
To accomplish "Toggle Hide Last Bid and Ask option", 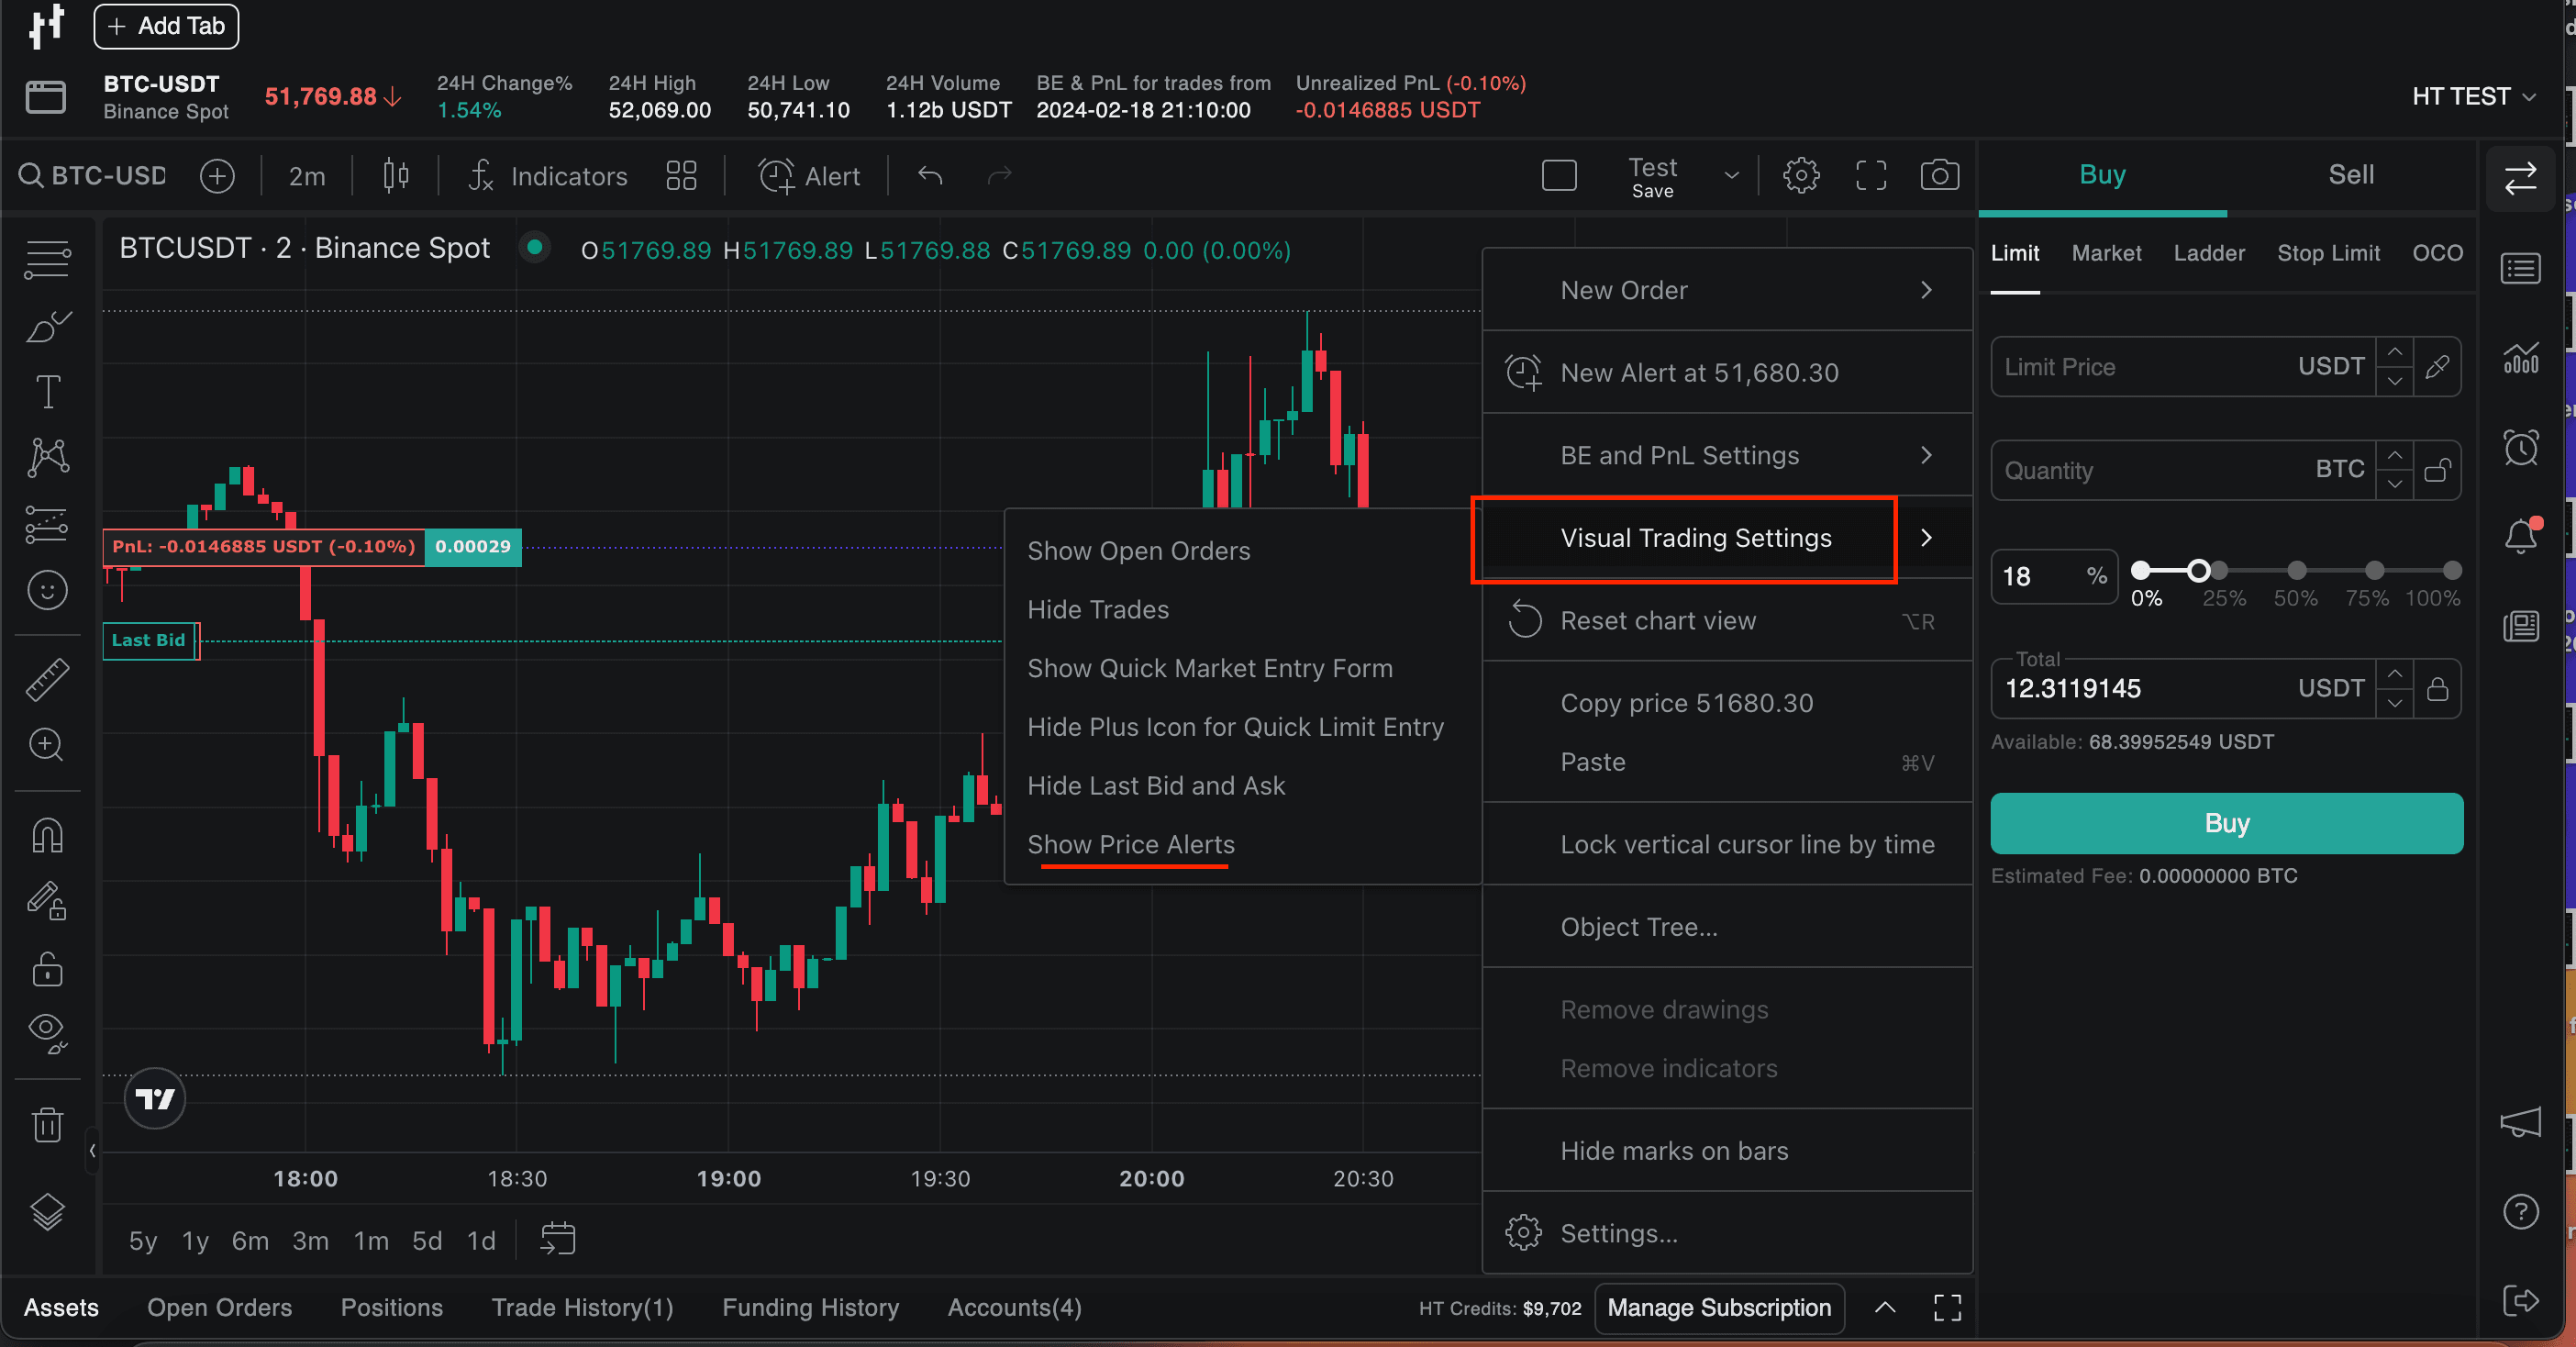I will (1156, 786).
